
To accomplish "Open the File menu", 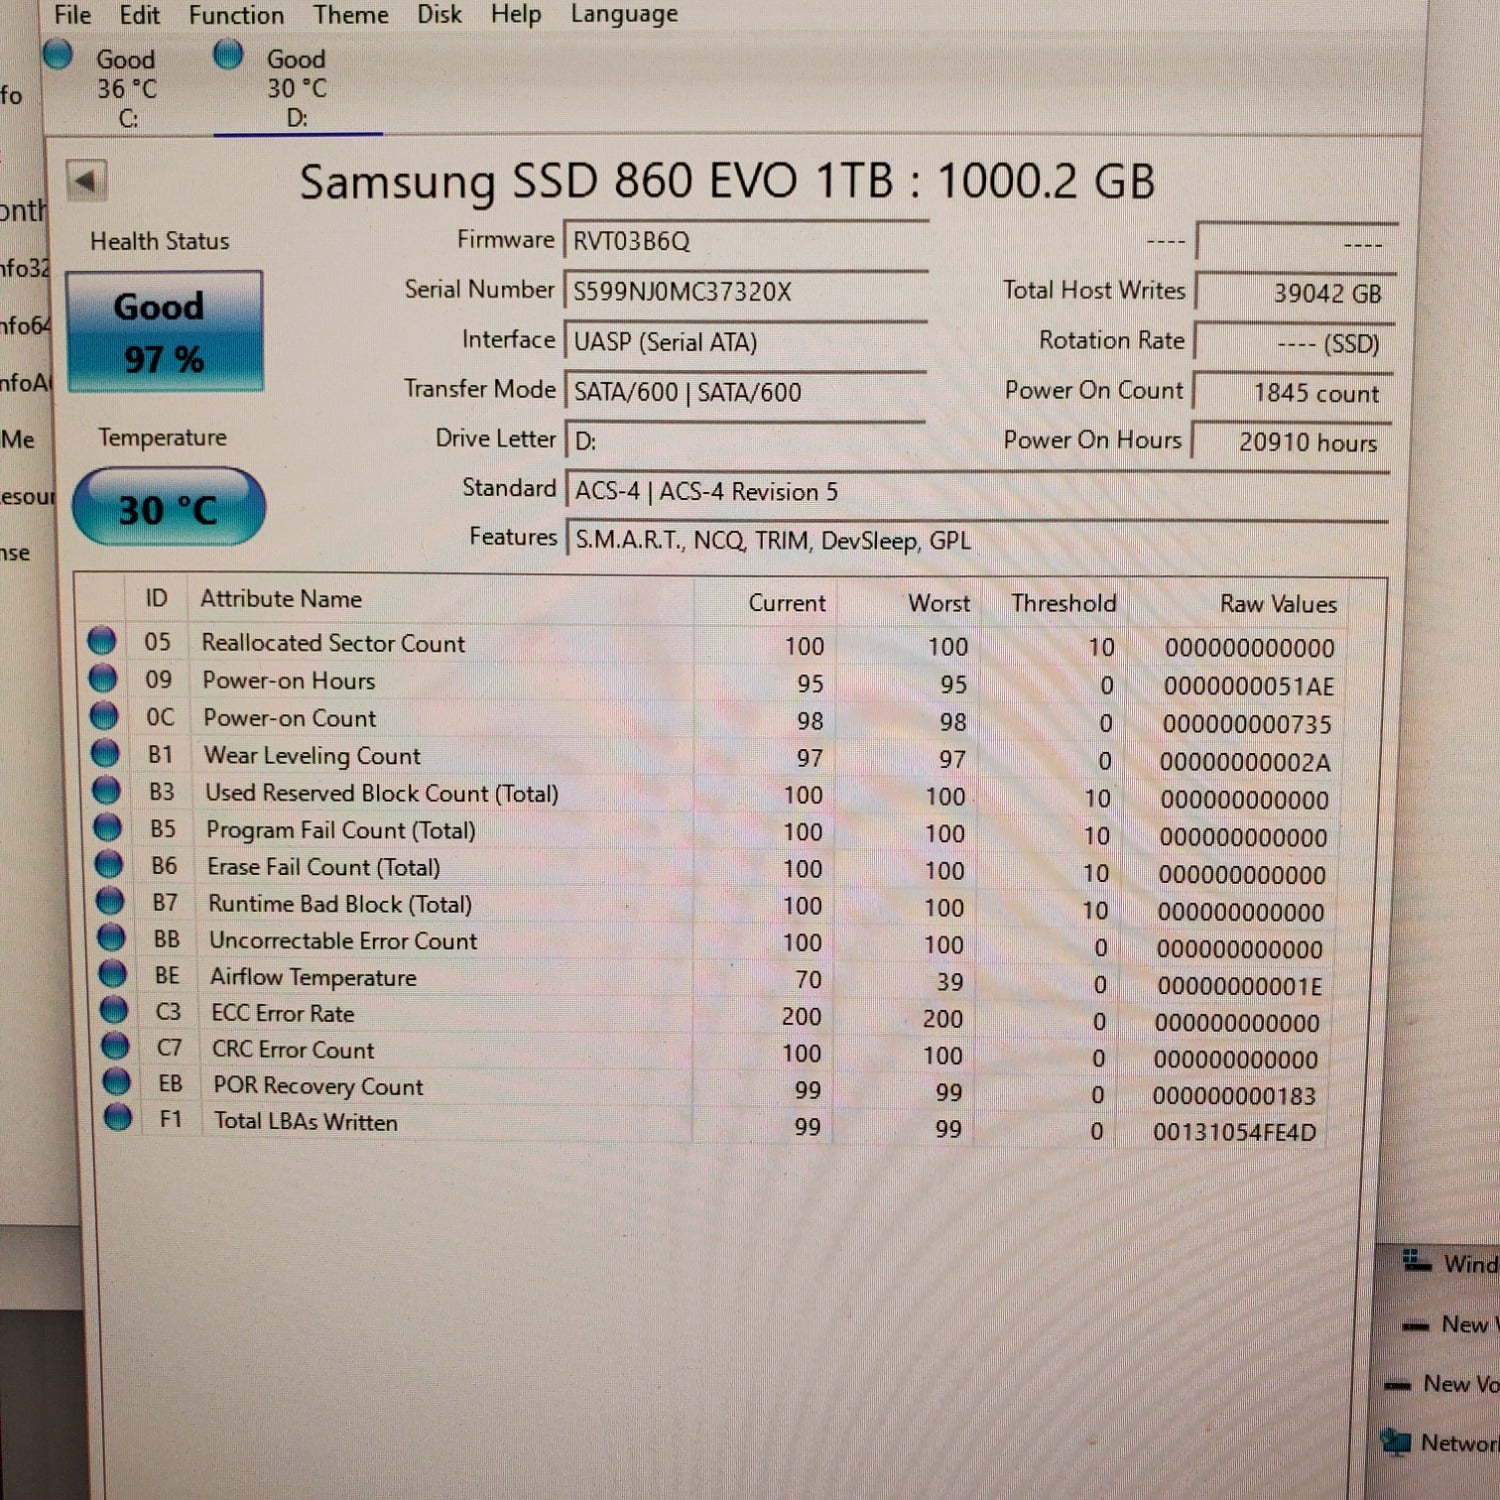I will click(x=72, y=15).
